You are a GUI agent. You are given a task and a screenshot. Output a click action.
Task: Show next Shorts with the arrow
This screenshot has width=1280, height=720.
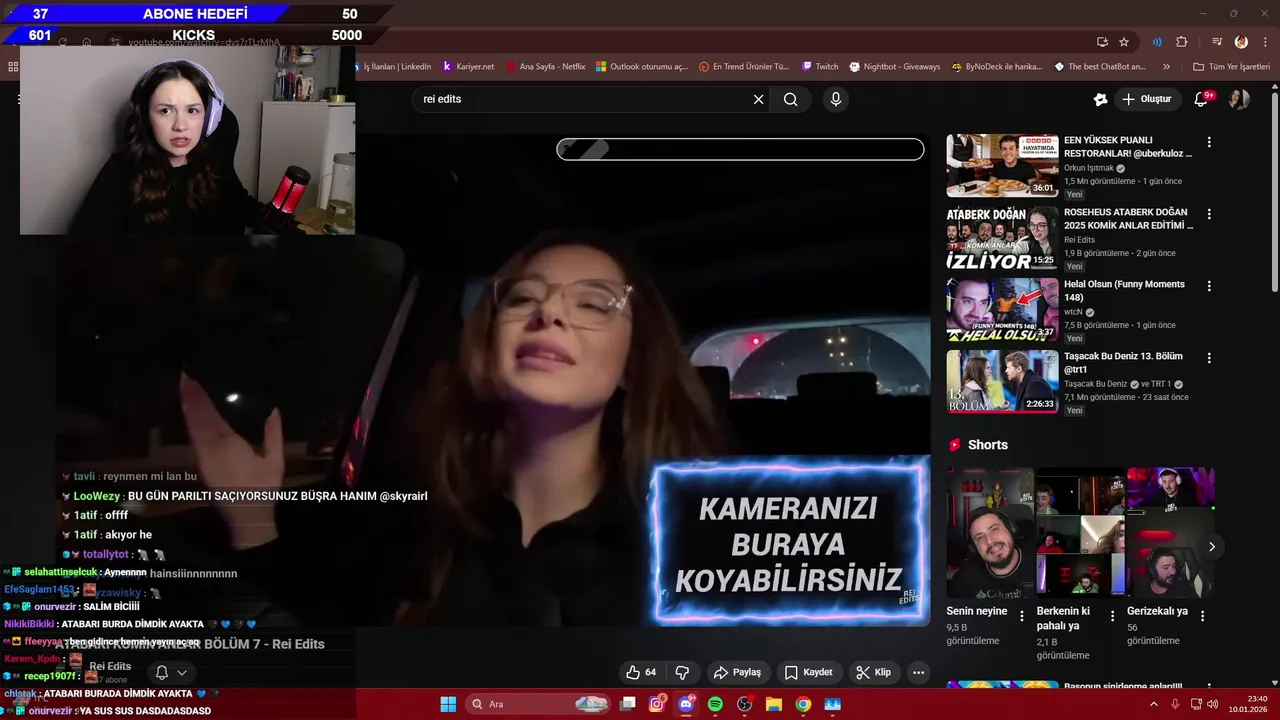tap(1212, 547)
